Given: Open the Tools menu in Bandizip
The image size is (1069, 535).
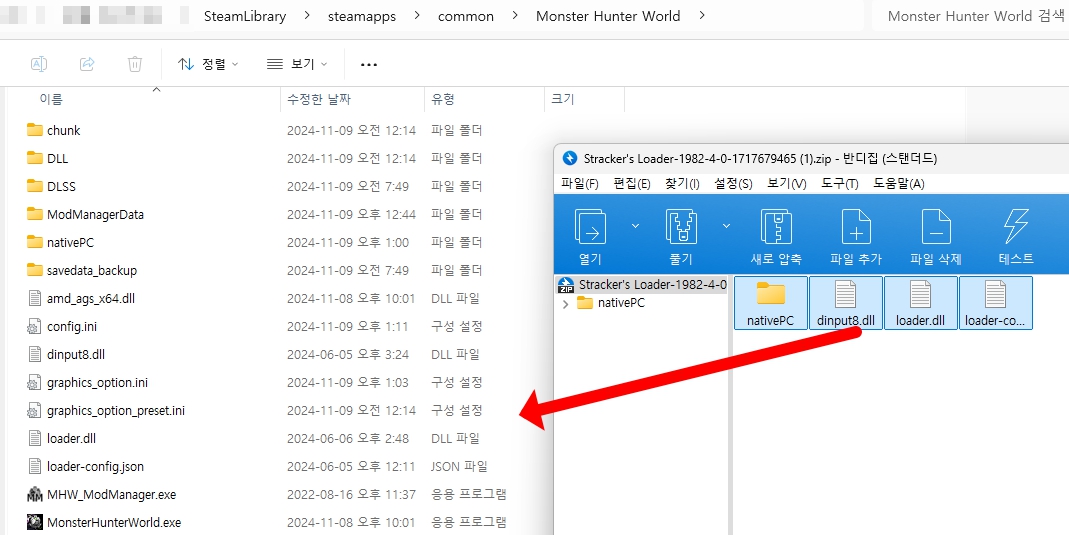Looking at the screenshot, I should click(838, 183).
